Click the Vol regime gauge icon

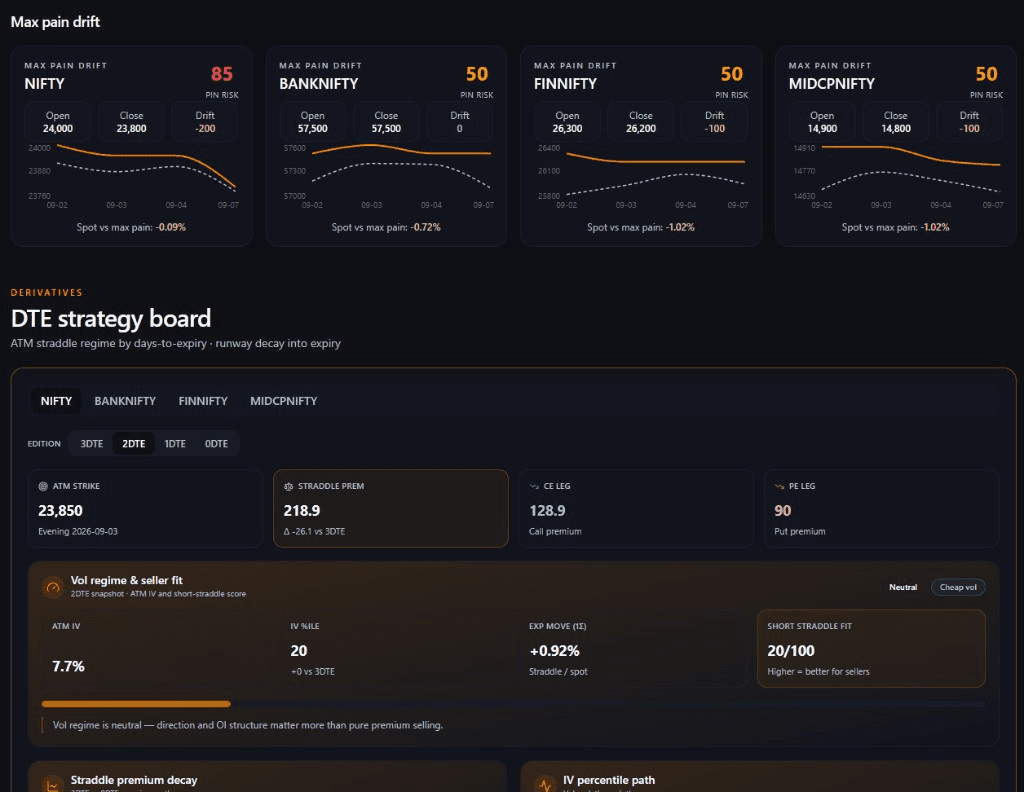pyautogui.click(x=53, y=587)
